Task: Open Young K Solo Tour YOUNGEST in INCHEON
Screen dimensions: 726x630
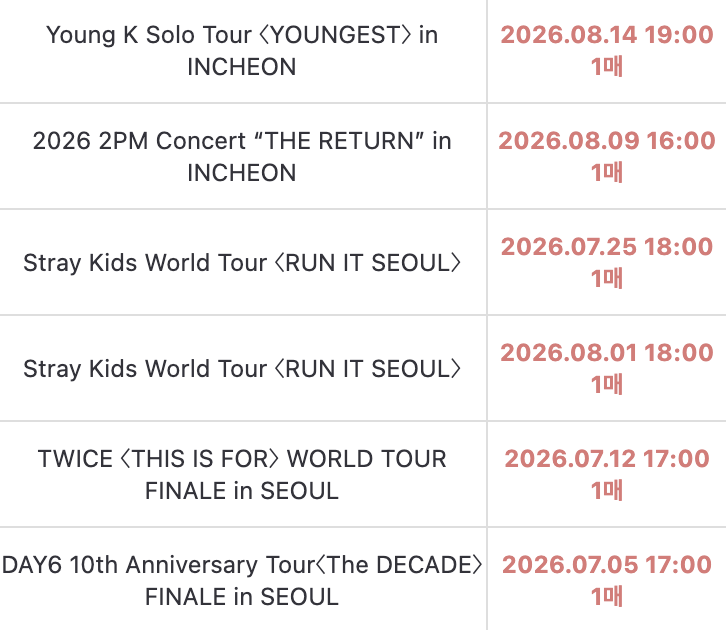Action: tap(242, 50)
